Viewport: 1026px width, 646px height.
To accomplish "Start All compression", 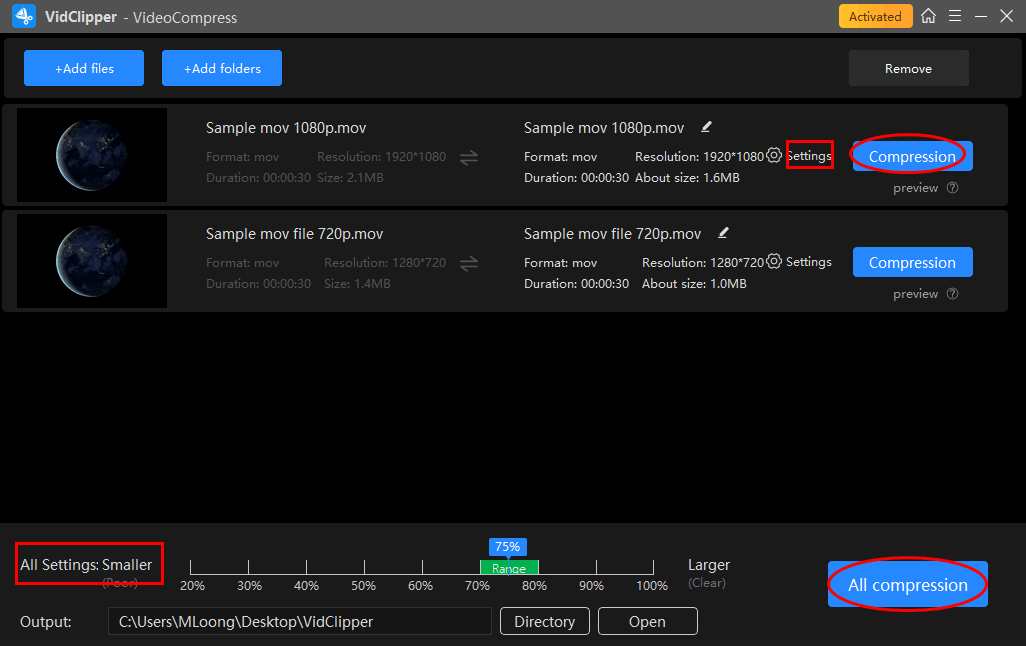I will coord(907,585).
